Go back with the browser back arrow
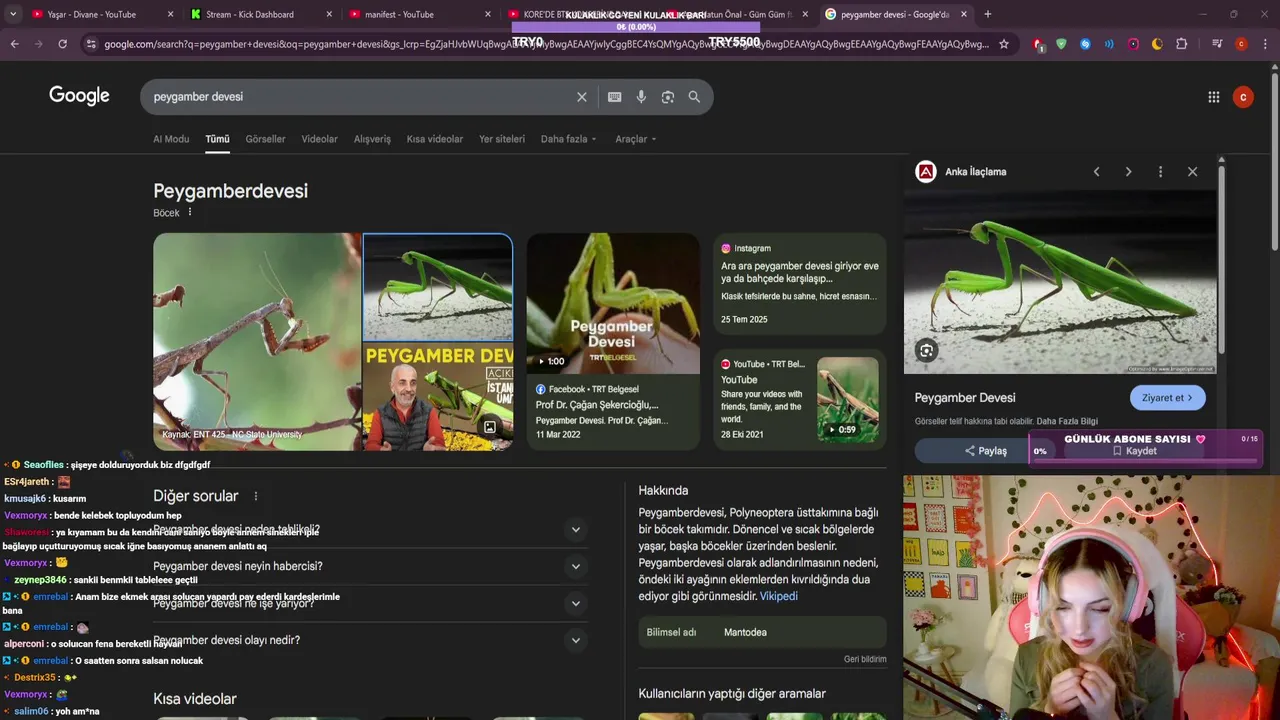This screenshot has height=720, width=1280. pos(14,44)
